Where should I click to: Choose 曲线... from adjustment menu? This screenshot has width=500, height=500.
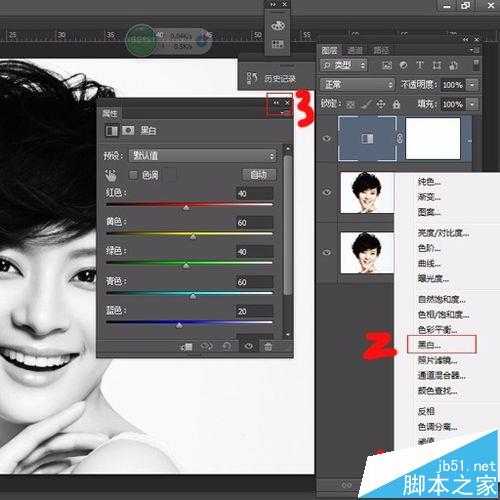pos(429,263)
